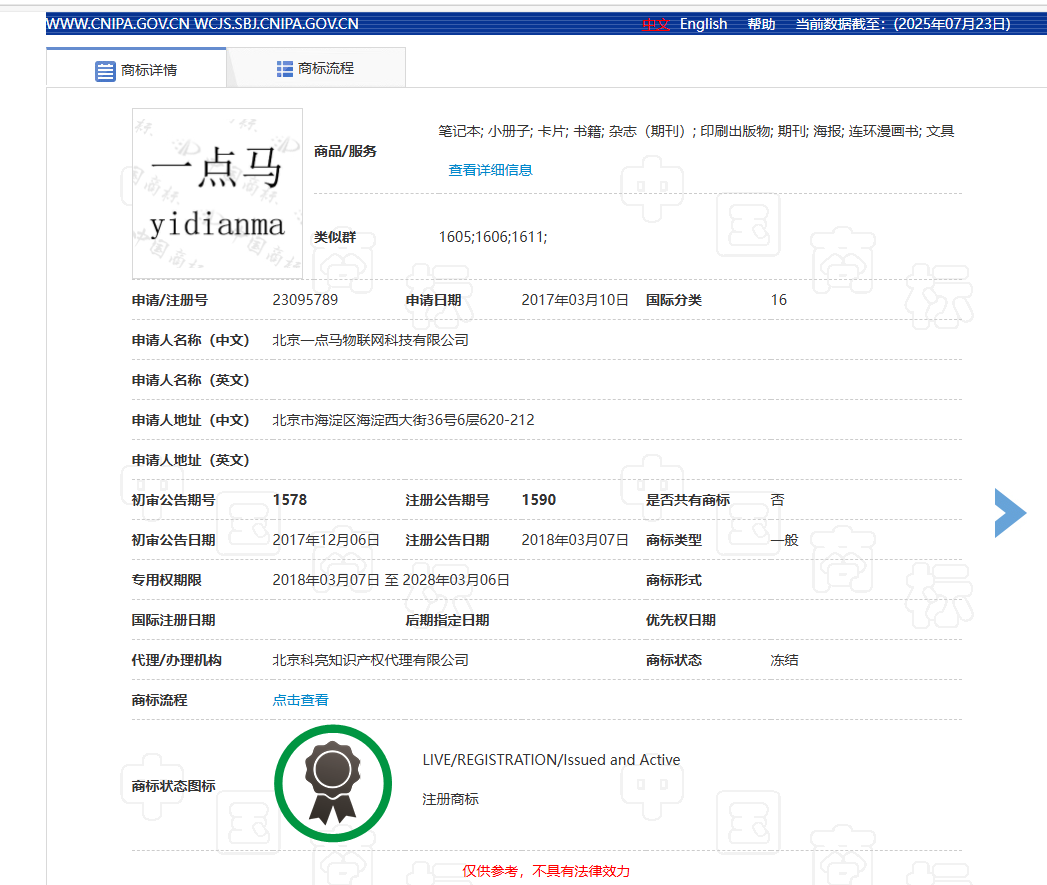The width and height of the screenshot is (1047, 885).
Task: Click the LIVE/REGISTRATION/Issued and Active text
Action: pyautogui.click(x=551, y=760)
